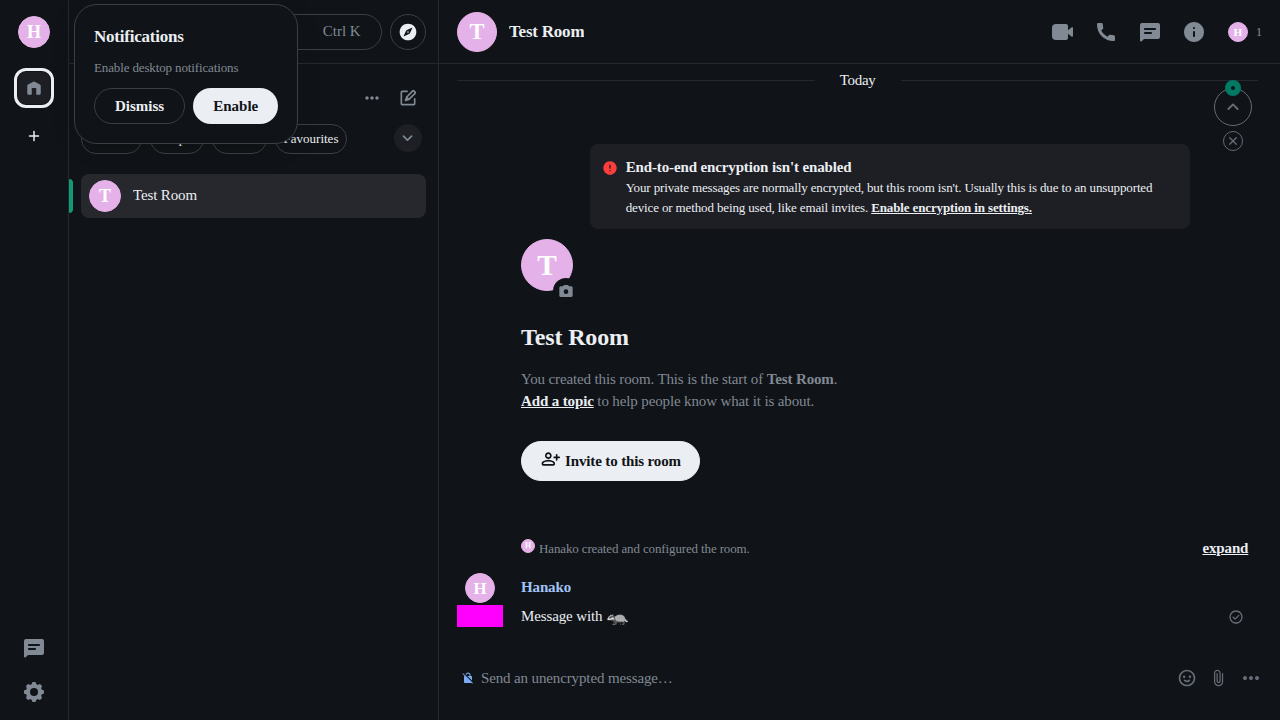Open the Threads panel in the room header
Screen dimensions: 1280x720
pos(1150,32)
